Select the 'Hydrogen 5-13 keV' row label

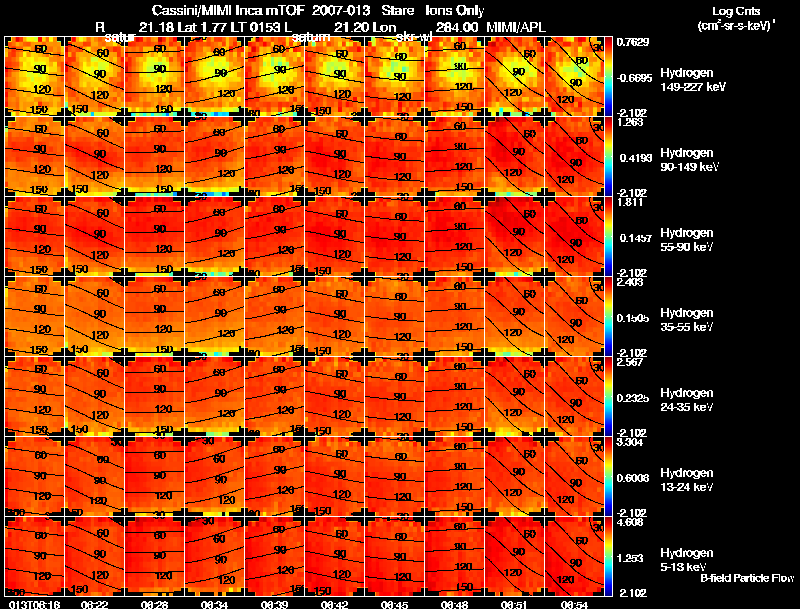click(687, 560)
